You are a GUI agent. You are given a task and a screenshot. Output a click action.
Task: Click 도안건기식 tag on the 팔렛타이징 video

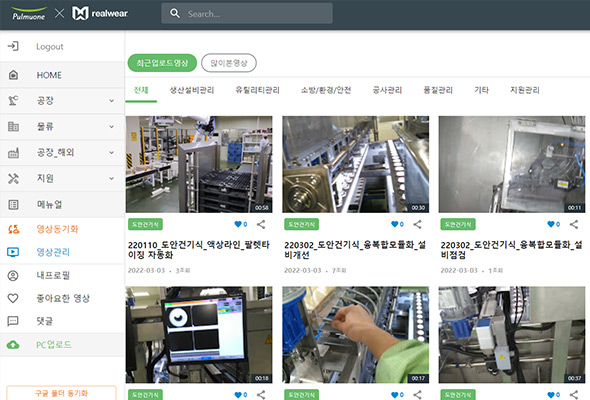coord(145,224)
